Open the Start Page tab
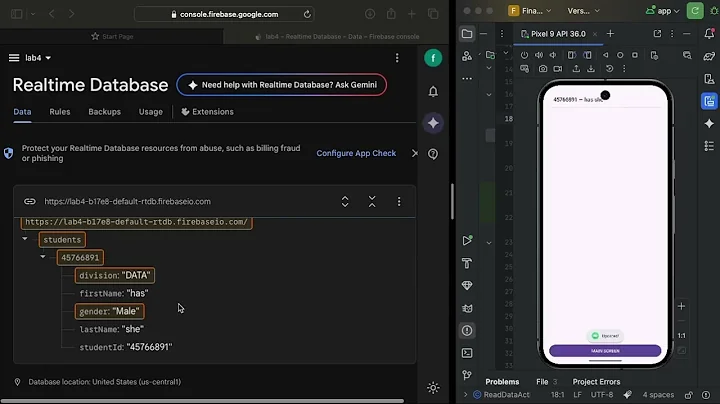 click(112, 36)
